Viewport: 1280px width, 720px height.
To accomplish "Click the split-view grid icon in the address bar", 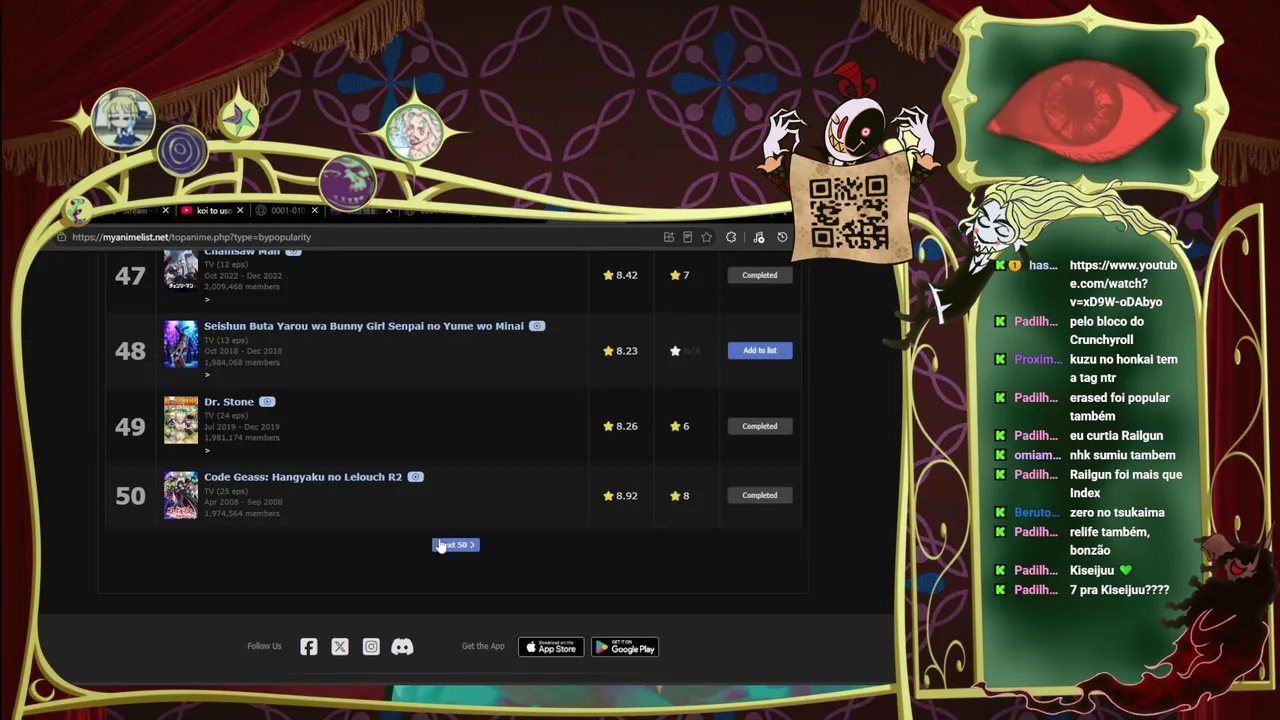I will click(x=668, y=237).
